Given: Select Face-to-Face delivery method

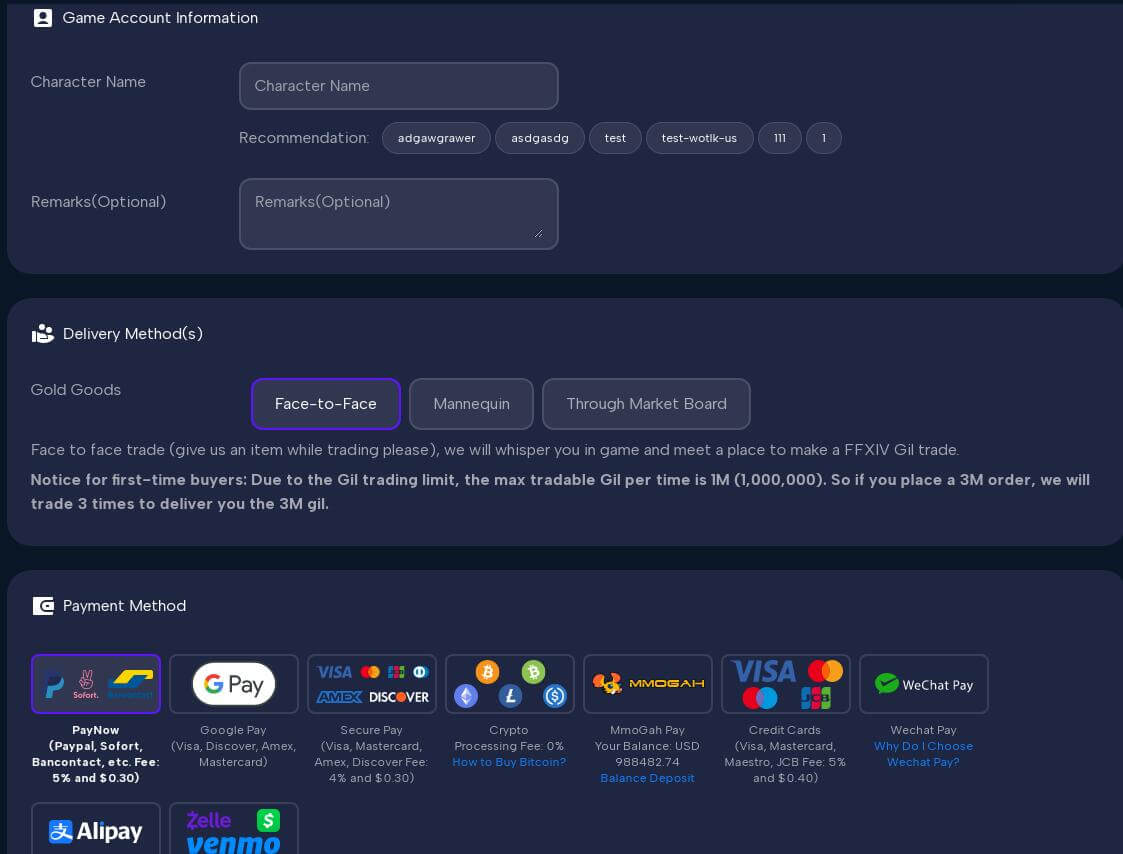Looking at the screenshot, I should pyautogui.click(x=326, y=404).
